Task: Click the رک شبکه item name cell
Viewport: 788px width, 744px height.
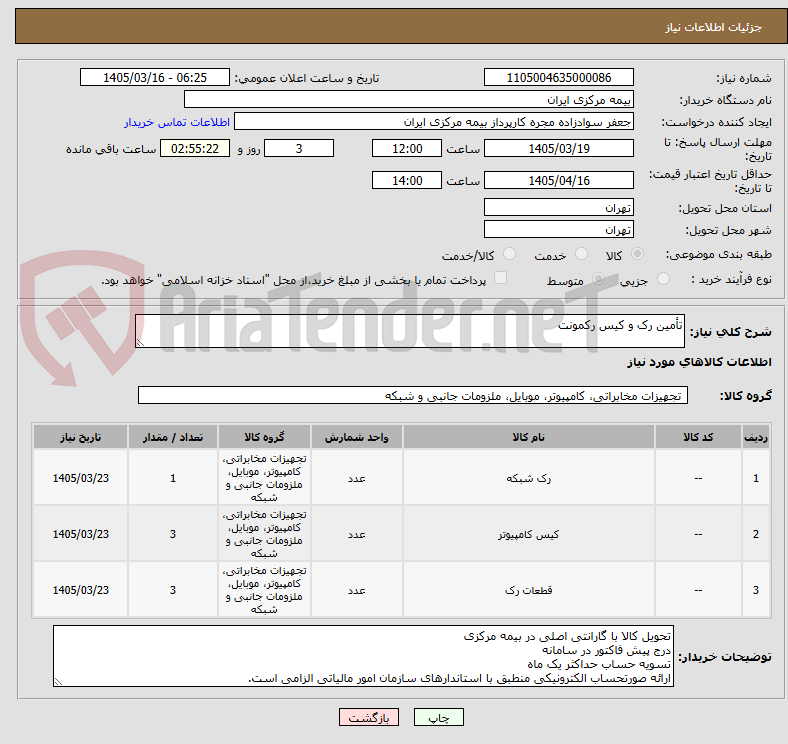Action: 529,478
